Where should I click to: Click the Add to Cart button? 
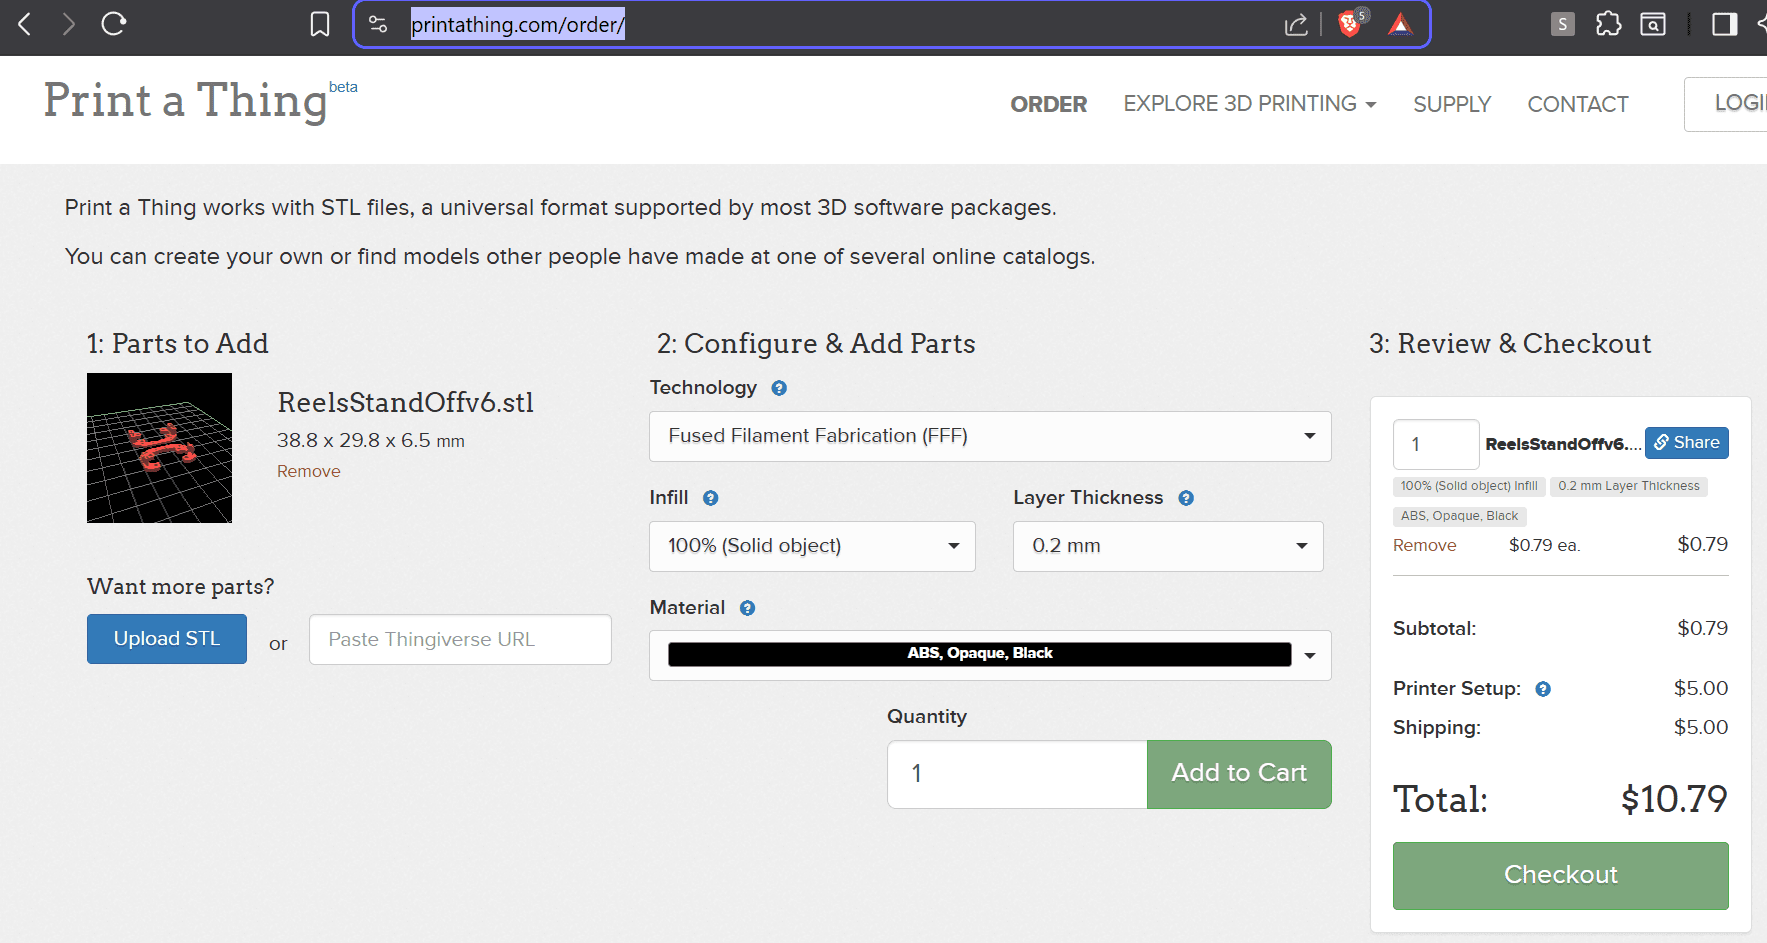pyautogui.click(x=1239, y=774)
